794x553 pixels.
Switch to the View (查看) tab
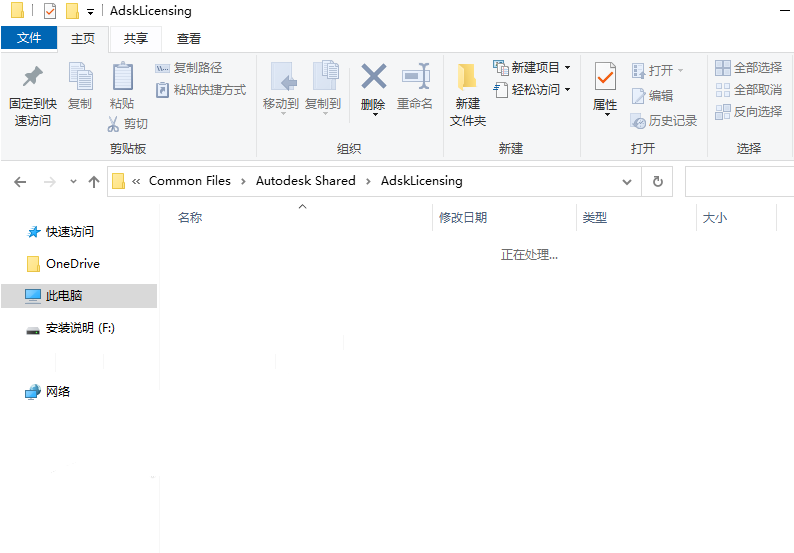[x=189, y=38]
